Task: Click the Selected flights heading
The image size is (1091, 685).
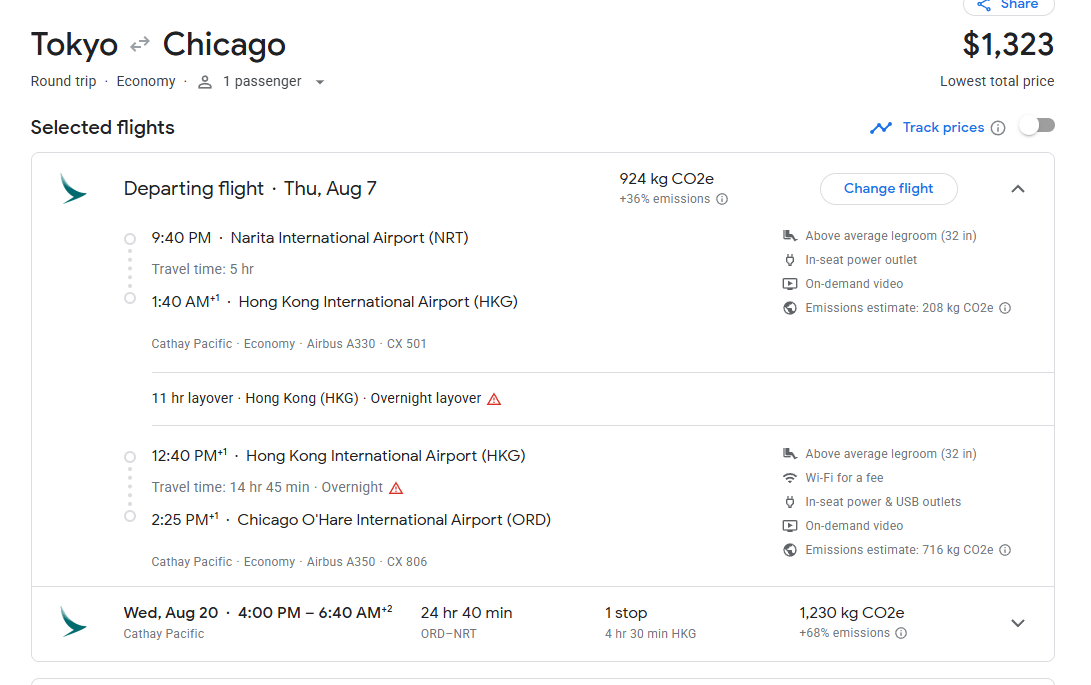Action: [102, 127]
